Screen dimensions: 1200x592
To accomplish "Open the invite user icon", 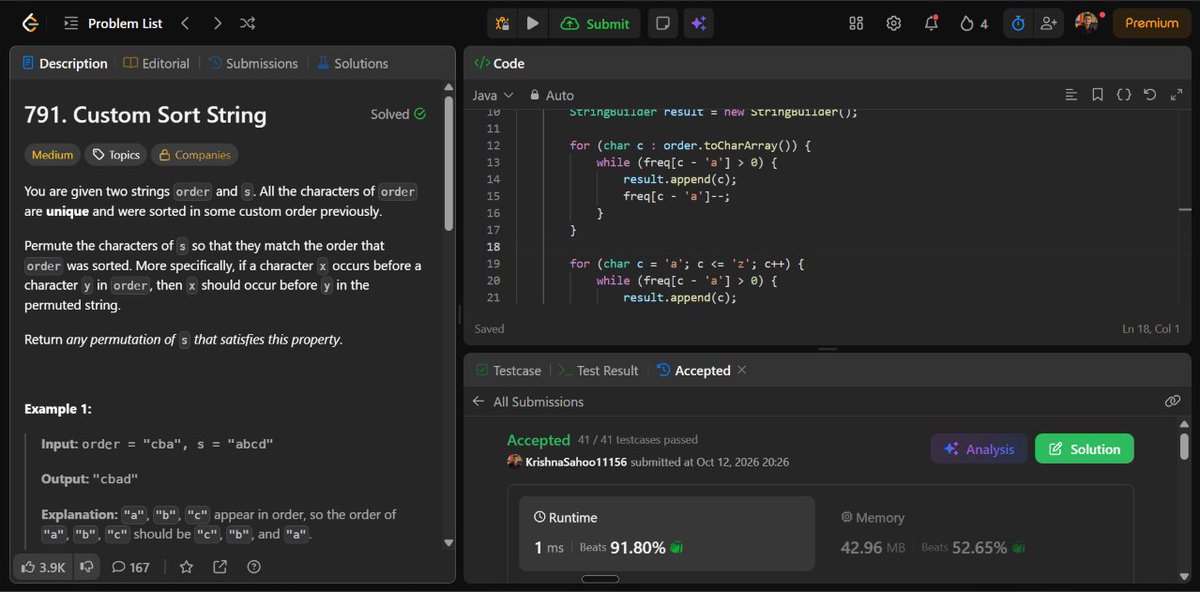I will coord(1048,23).
